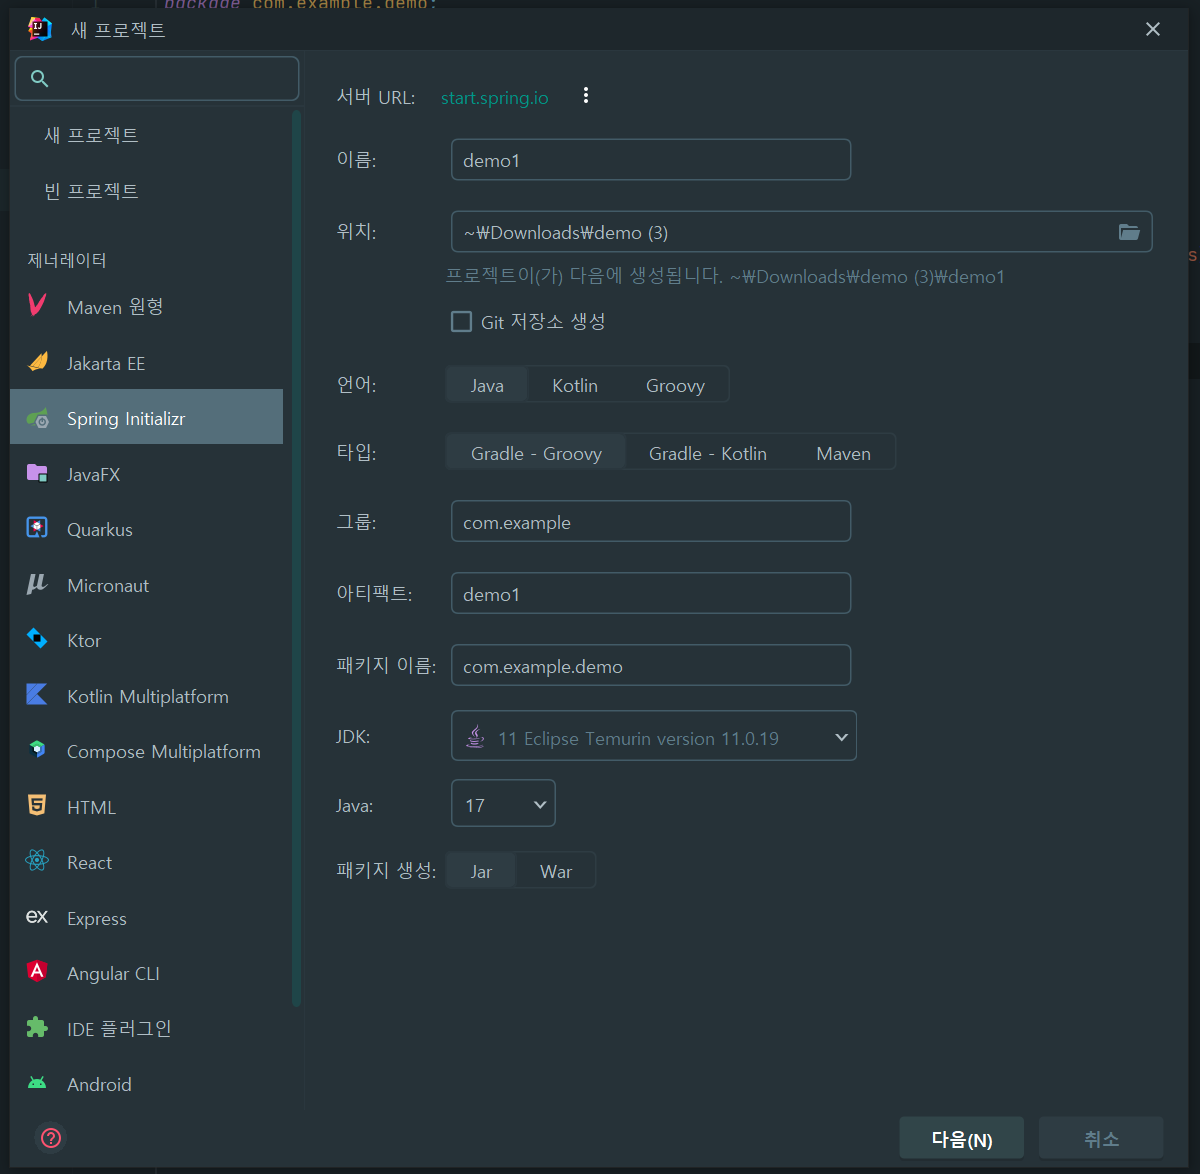Viewport: 1200px width, 1174px height.
Task: Open server URL options via three dots
Action: point(586,96)
